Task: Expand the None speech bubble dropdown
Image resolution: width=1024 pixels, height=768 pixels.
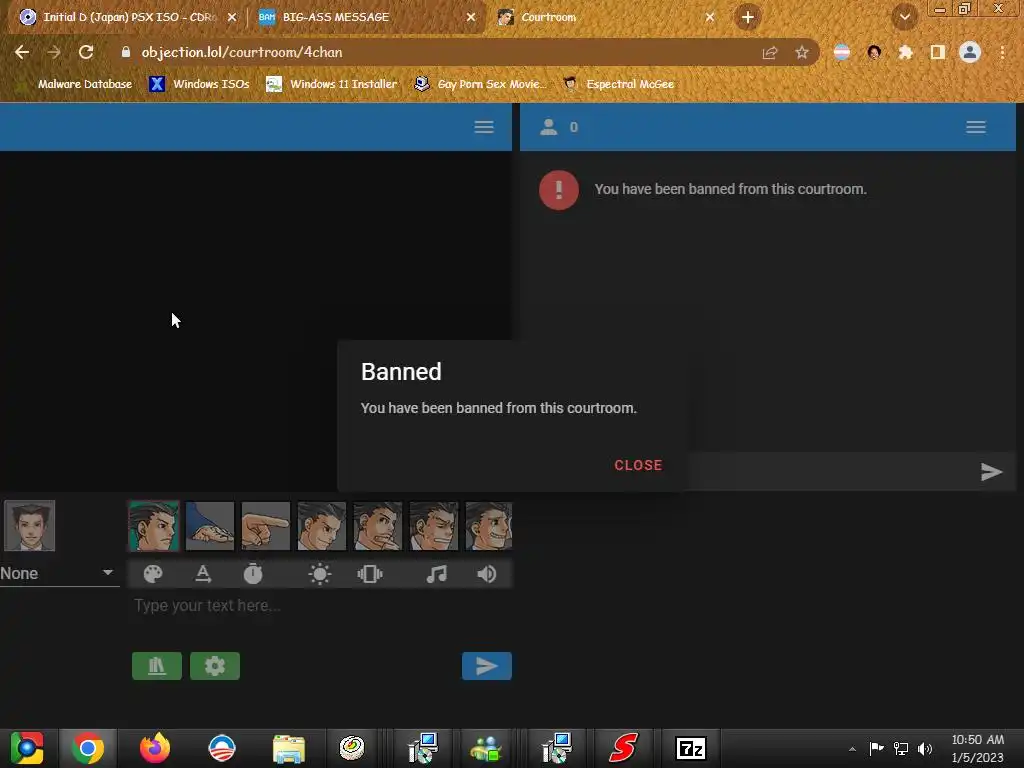Action: pyautogui.click(x=59, y=573)
